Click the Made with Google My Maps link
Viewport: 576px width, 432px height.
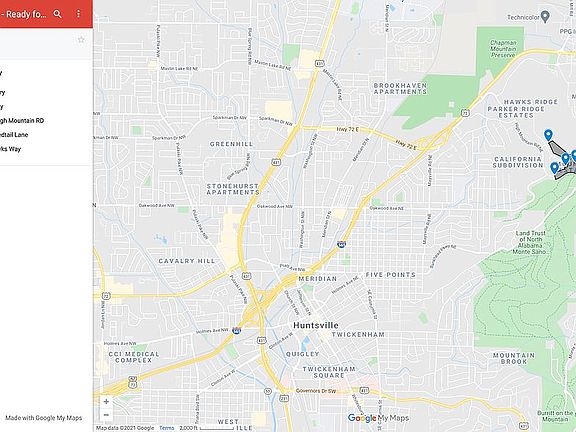point(43,418)
